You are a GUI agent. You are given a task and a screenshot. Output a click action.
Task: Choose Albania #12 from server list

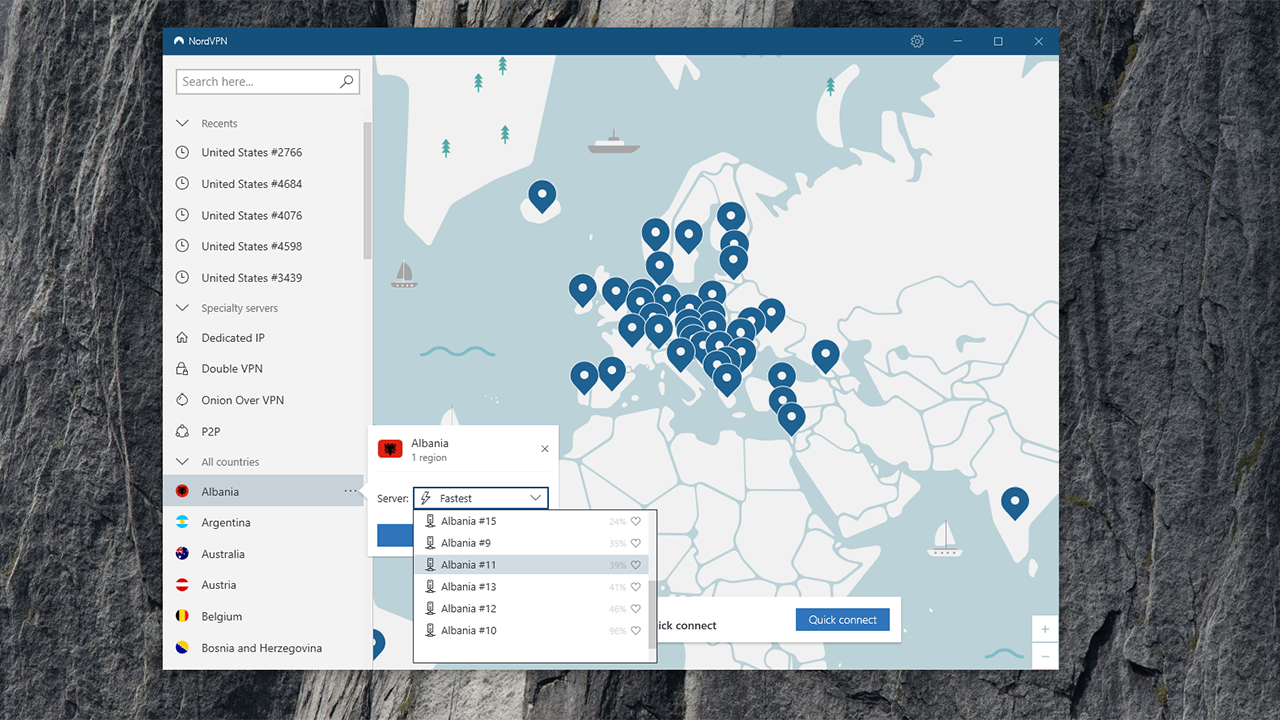(x=531, y=609)
